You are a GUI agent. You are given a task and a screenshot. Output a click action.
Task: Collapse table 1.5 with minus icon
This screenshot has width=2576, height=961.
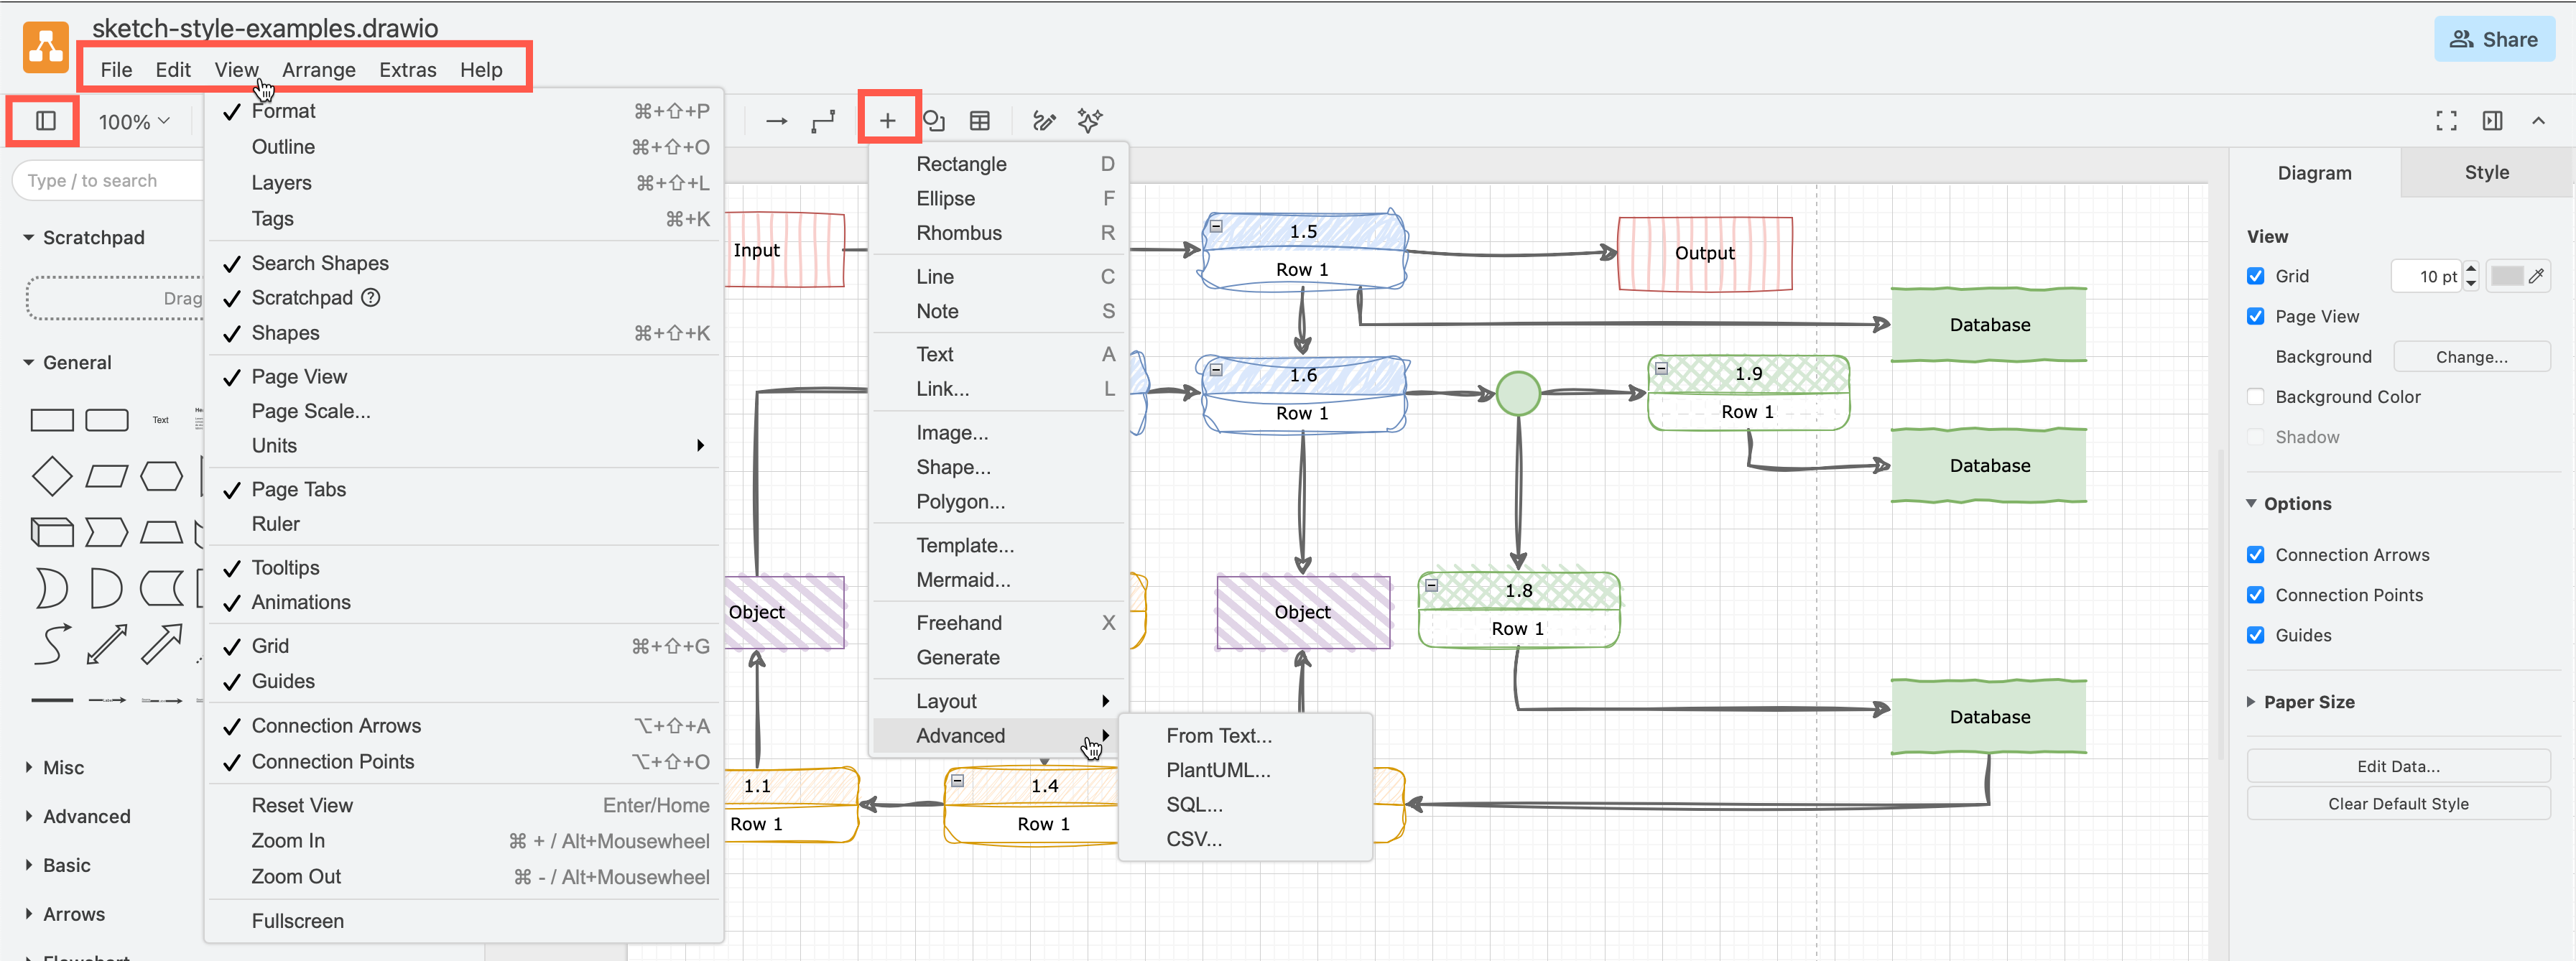(x=1216, y=226)
